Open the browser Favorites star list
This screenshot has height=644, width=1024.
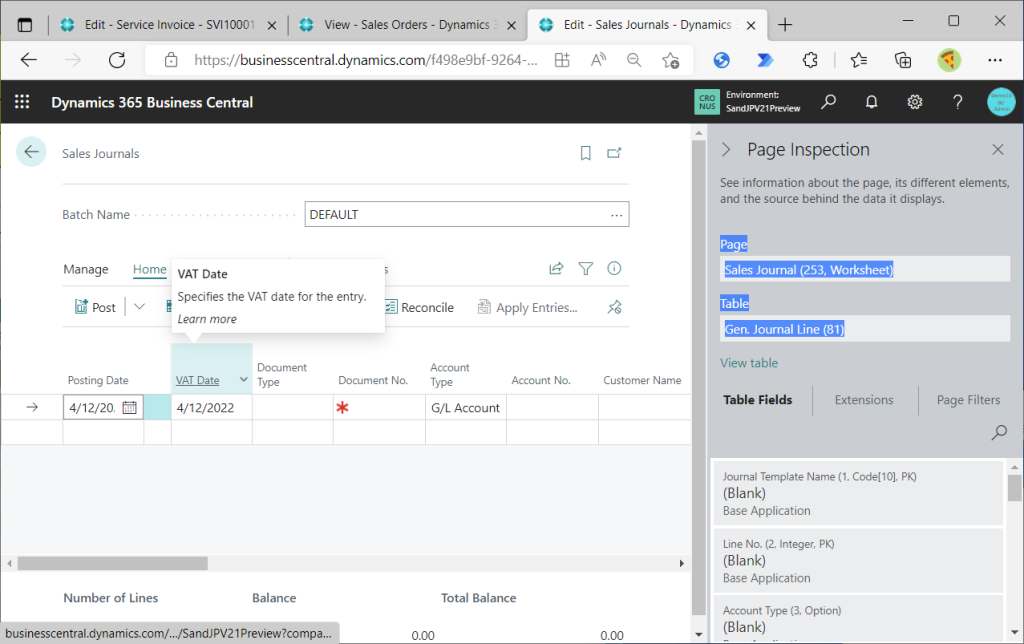(859, 60)
